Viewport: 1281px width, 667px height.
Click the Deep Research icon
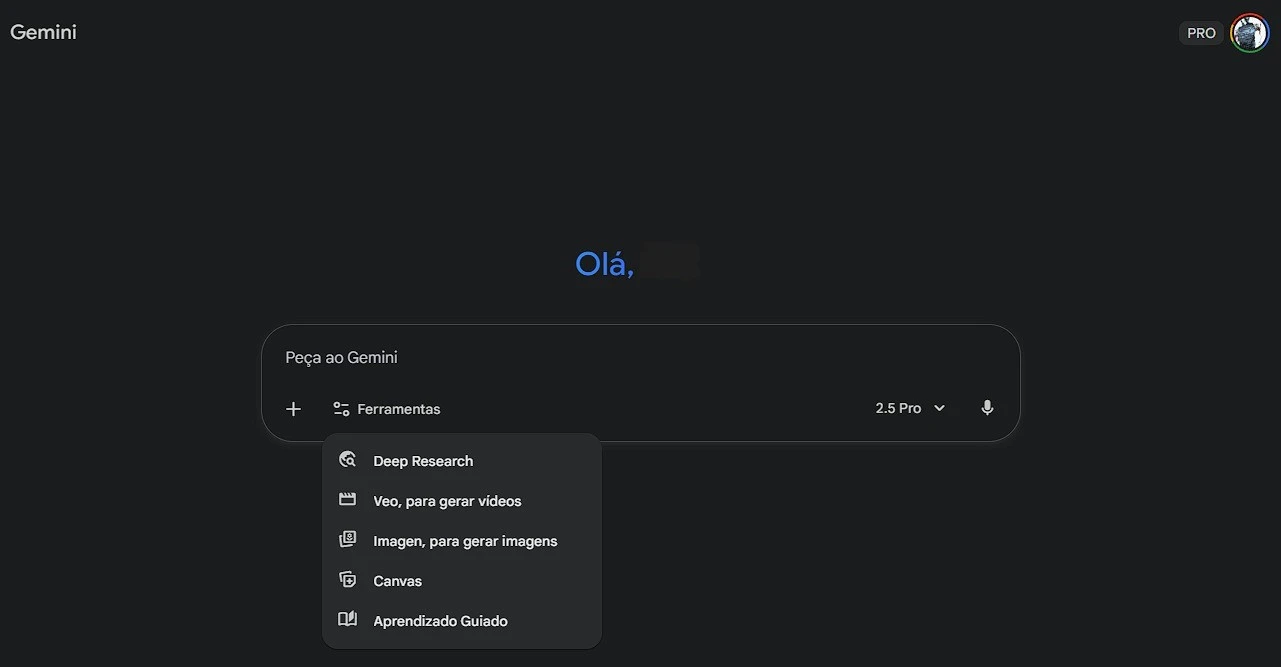point(347,460)
